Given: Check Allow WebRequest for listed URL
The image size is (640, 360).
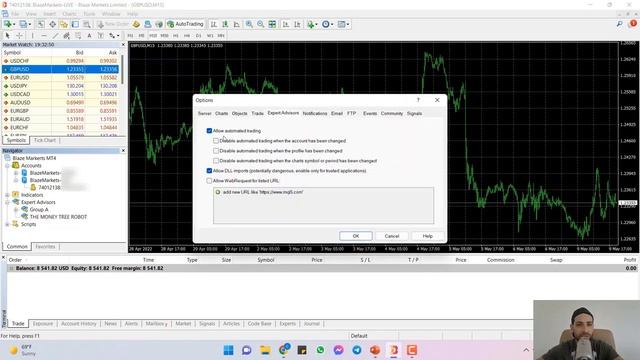Looking at the screenshot, I should pyautogui.click(x=209, y=181).
